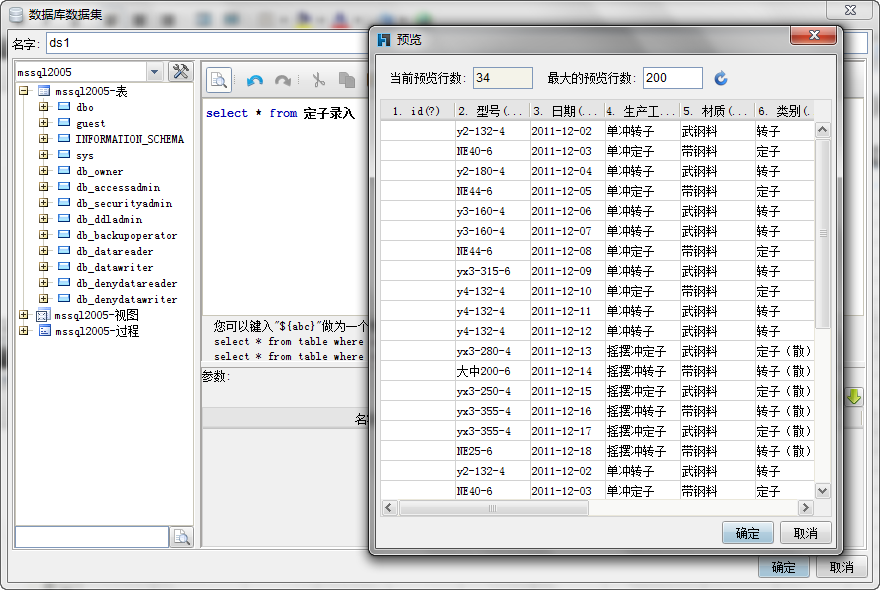The height and width of the screenshot is (590, 880).
Task: Select db_securityadmin in the tree
Action: pos(124,203)
